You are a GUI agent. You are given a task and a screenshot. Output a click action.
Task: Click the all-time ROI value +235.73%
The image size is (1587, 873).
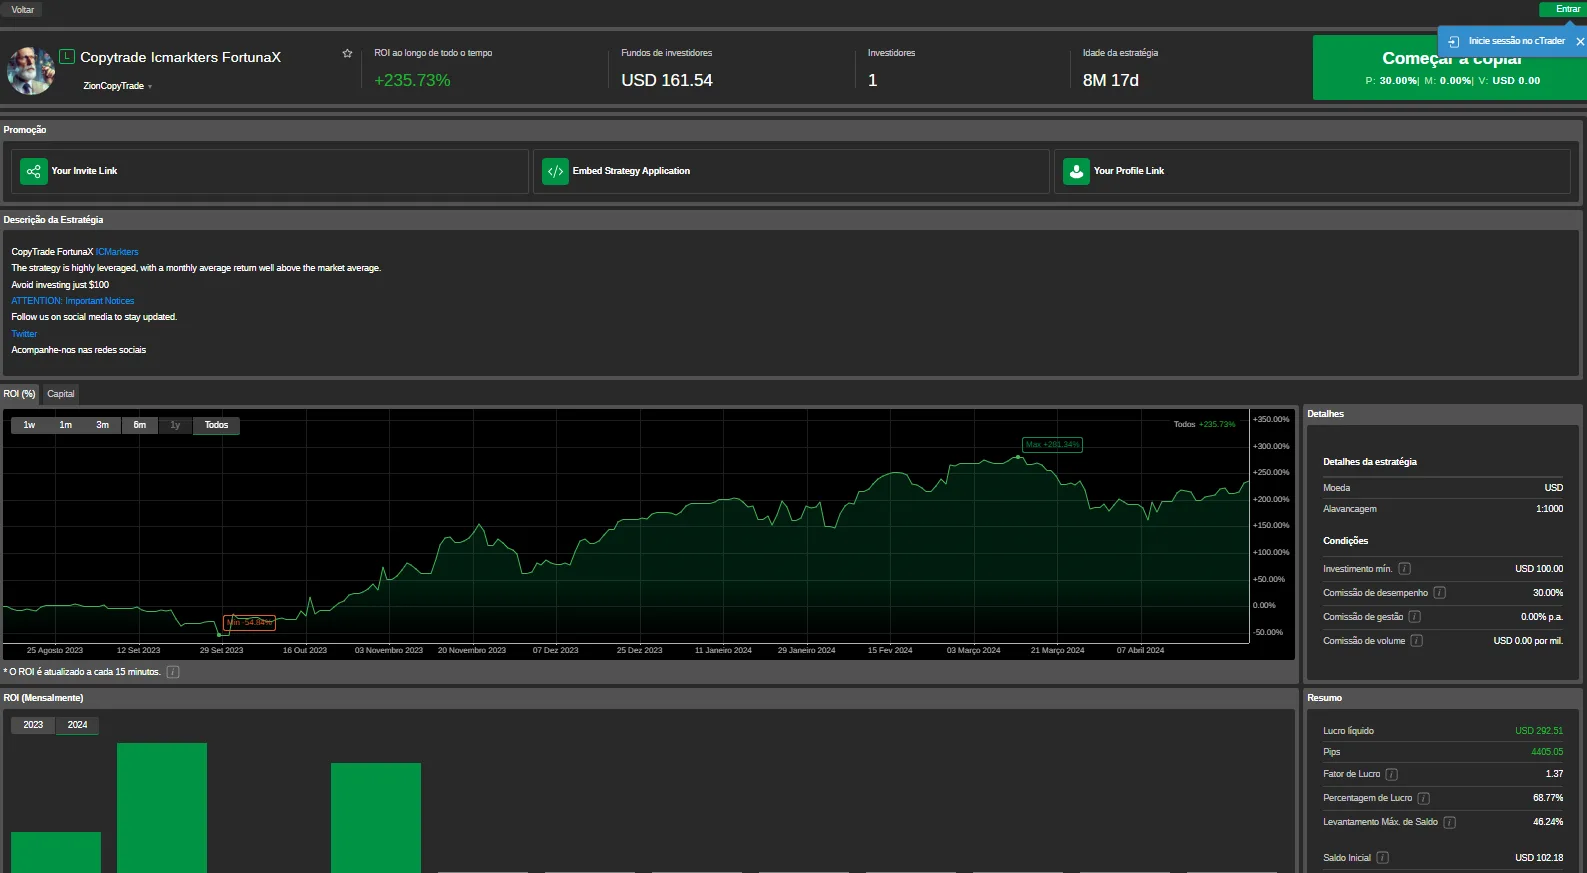tap(412, 81)
